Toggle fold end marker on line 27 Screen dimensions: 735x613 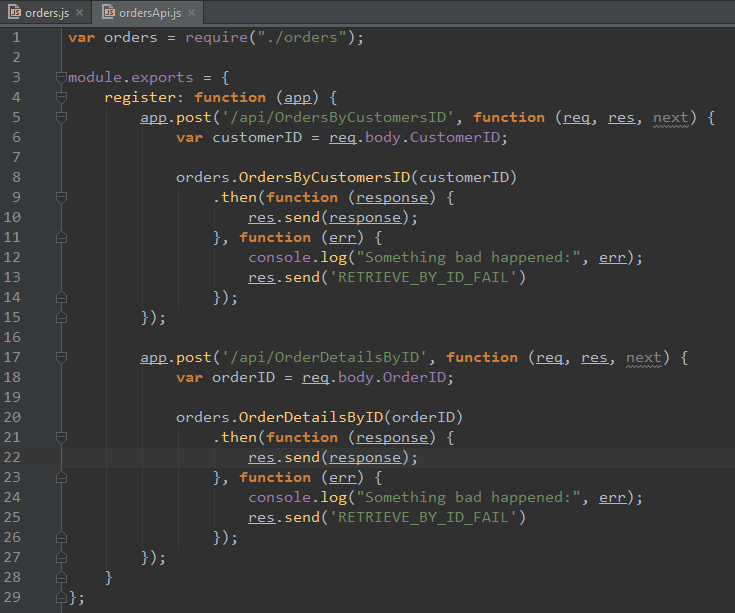tap(61, 557)
